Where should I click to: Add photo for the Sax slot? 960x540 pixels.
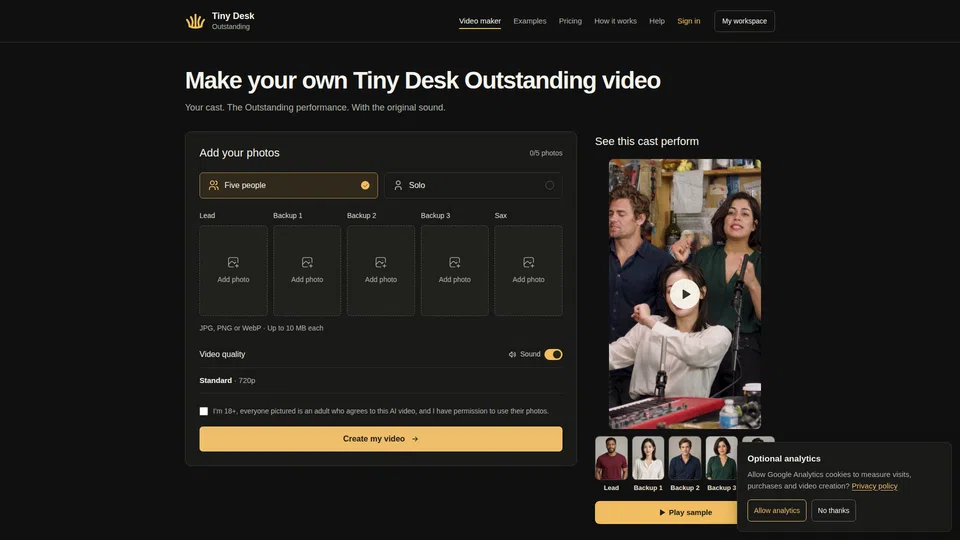(x=528, y=270)
